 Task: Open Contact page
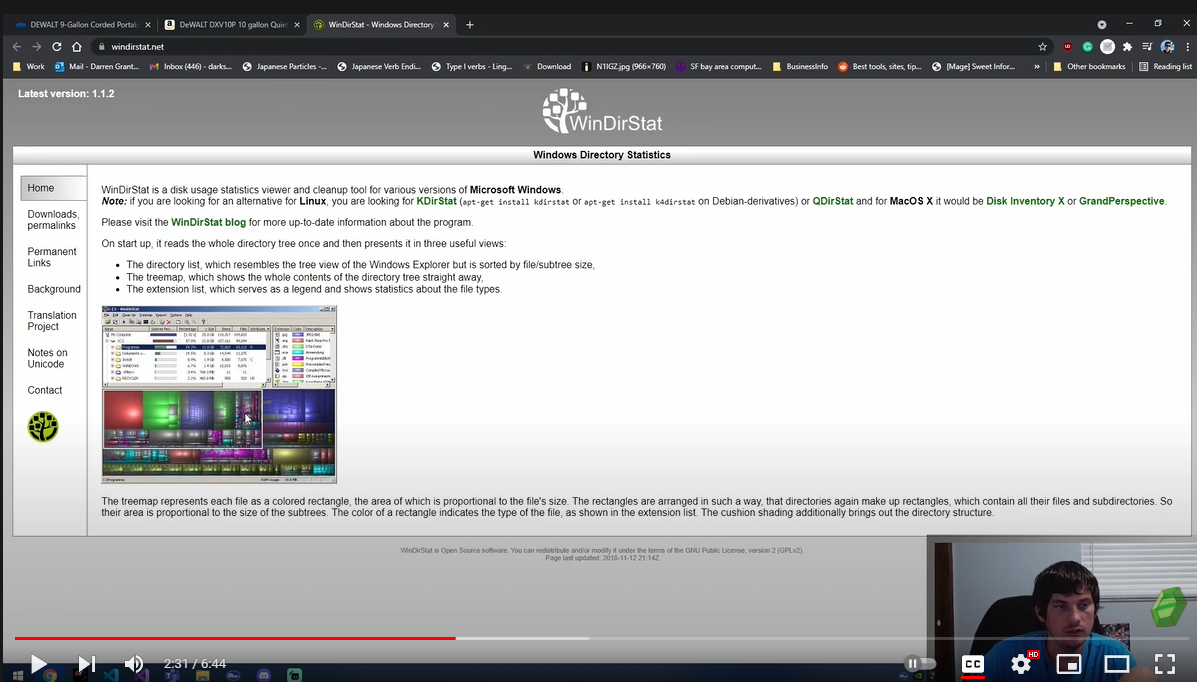(44, 390)
